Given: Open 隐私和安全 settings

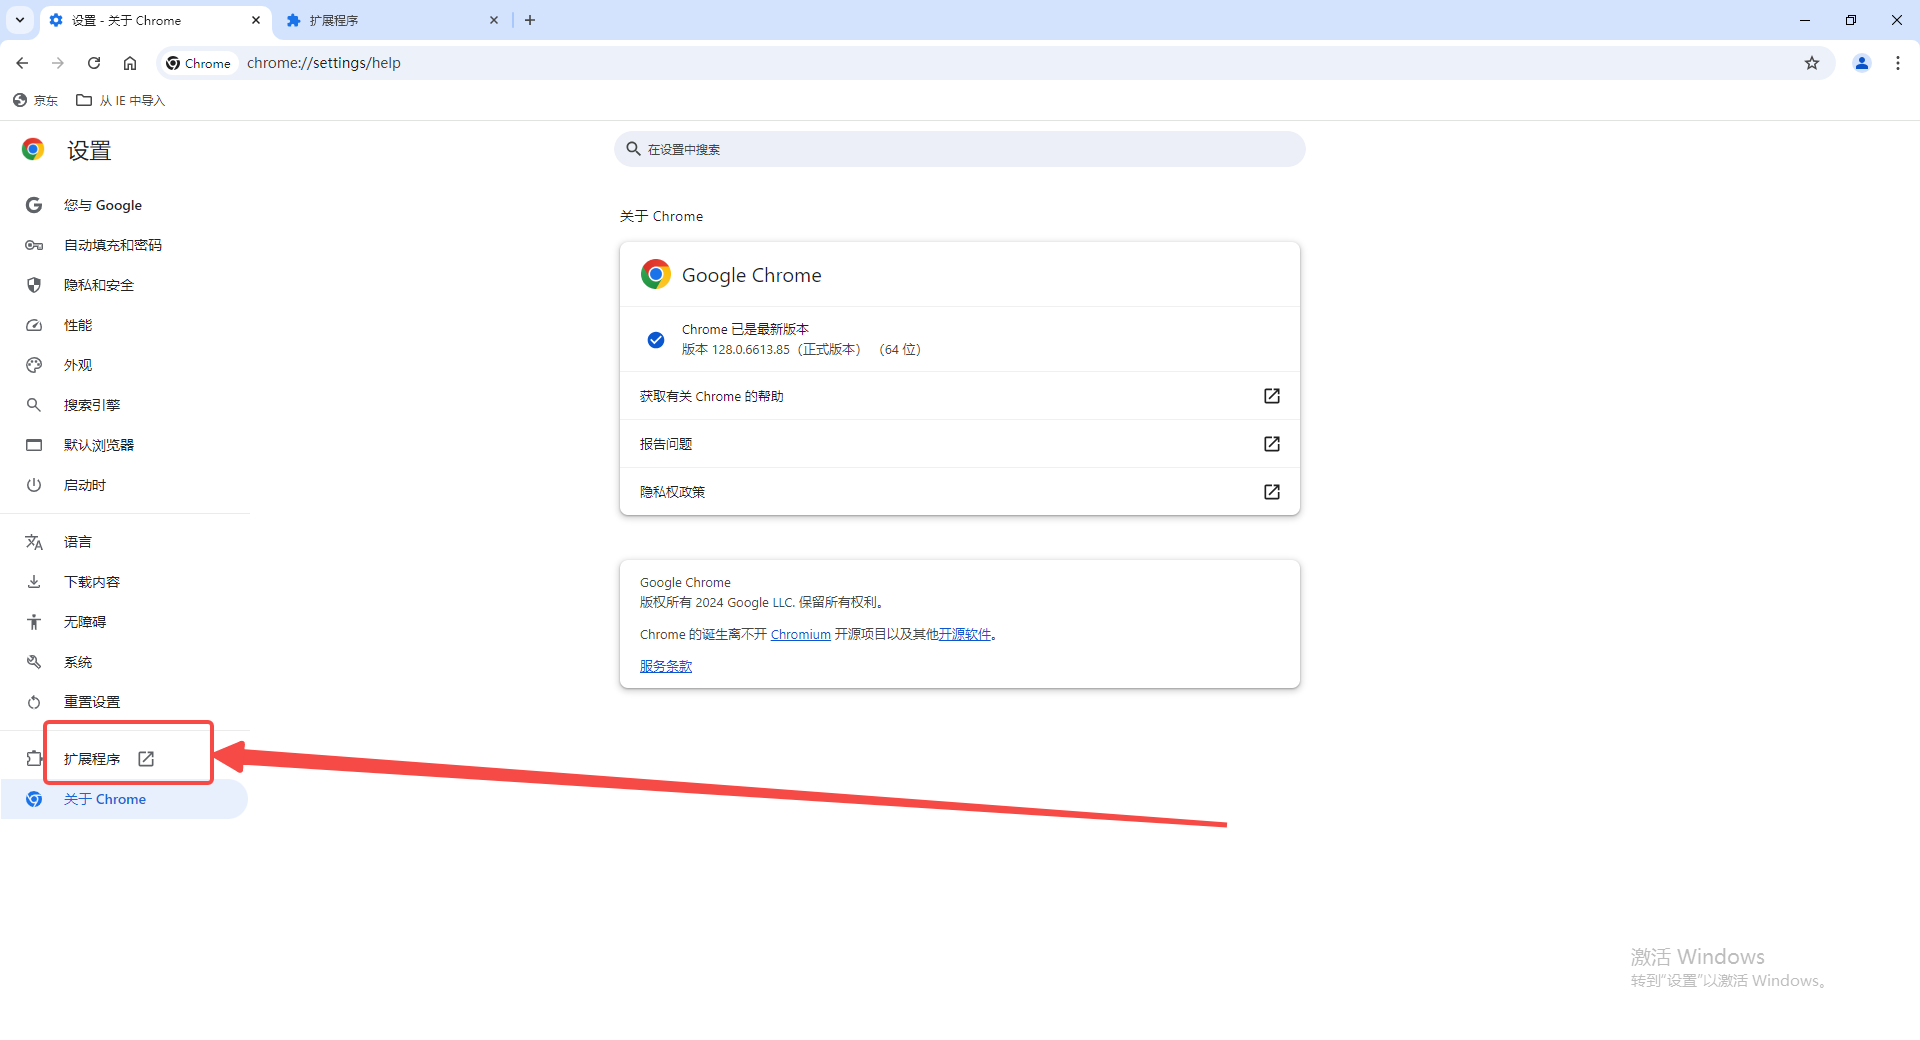Looking at the screenshot, I should click(x=124, y=285).
